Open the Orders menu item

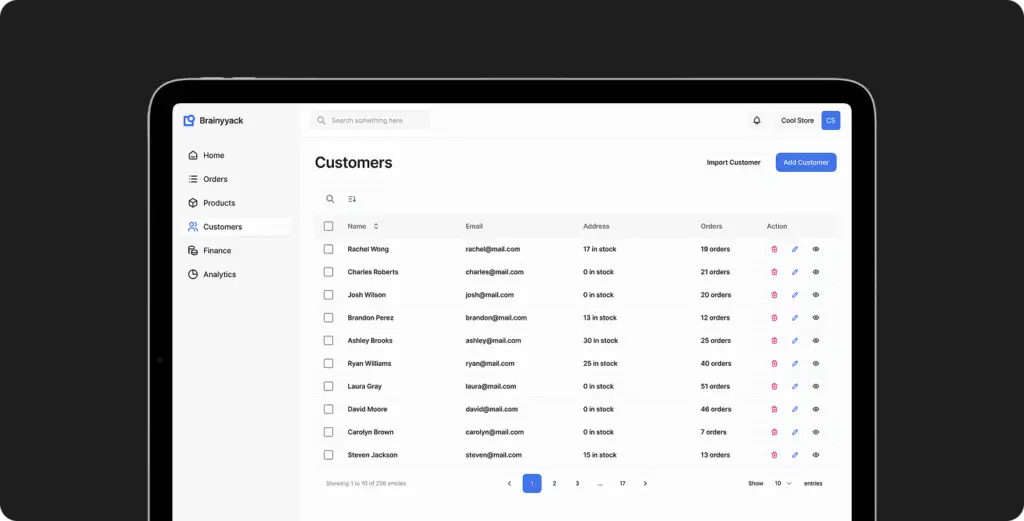pyautogui.click(x=237, y=179)
